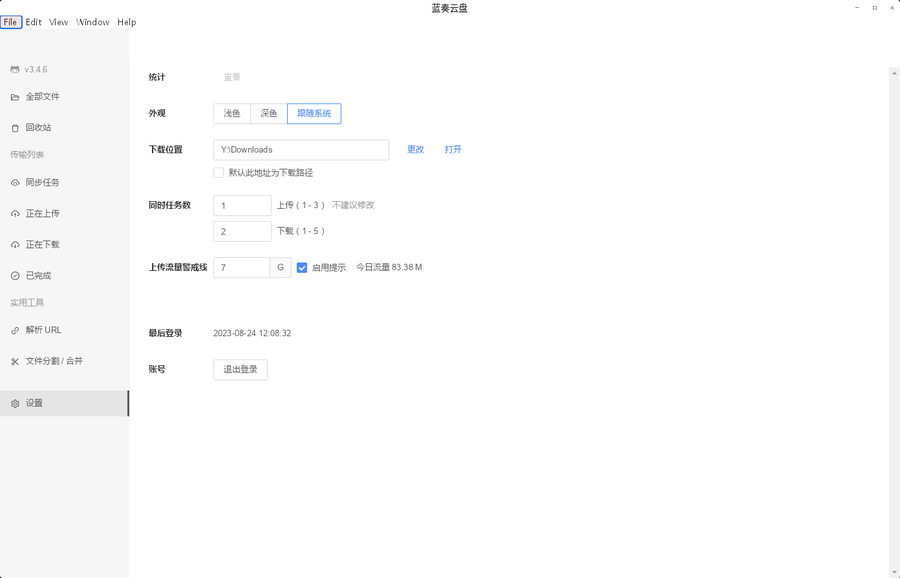This screenshot has width=900, height=578.
Task: Select the 正在上传 upload icon
Action: 15,214
